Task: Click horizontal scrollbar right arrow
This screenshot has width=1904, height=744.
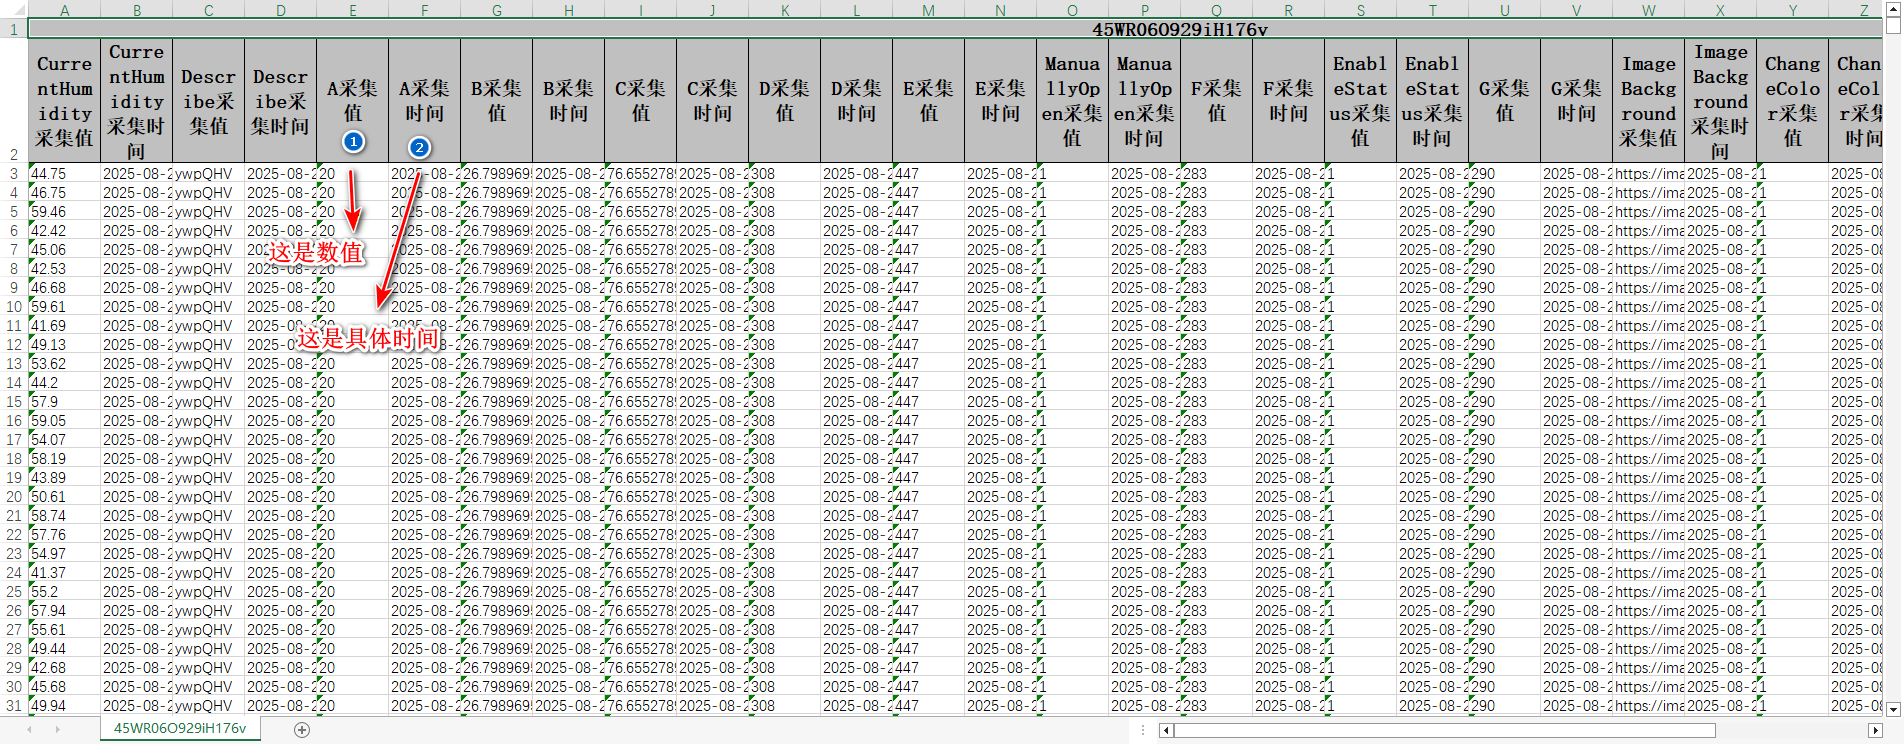Action: [x=1875, y=731]
